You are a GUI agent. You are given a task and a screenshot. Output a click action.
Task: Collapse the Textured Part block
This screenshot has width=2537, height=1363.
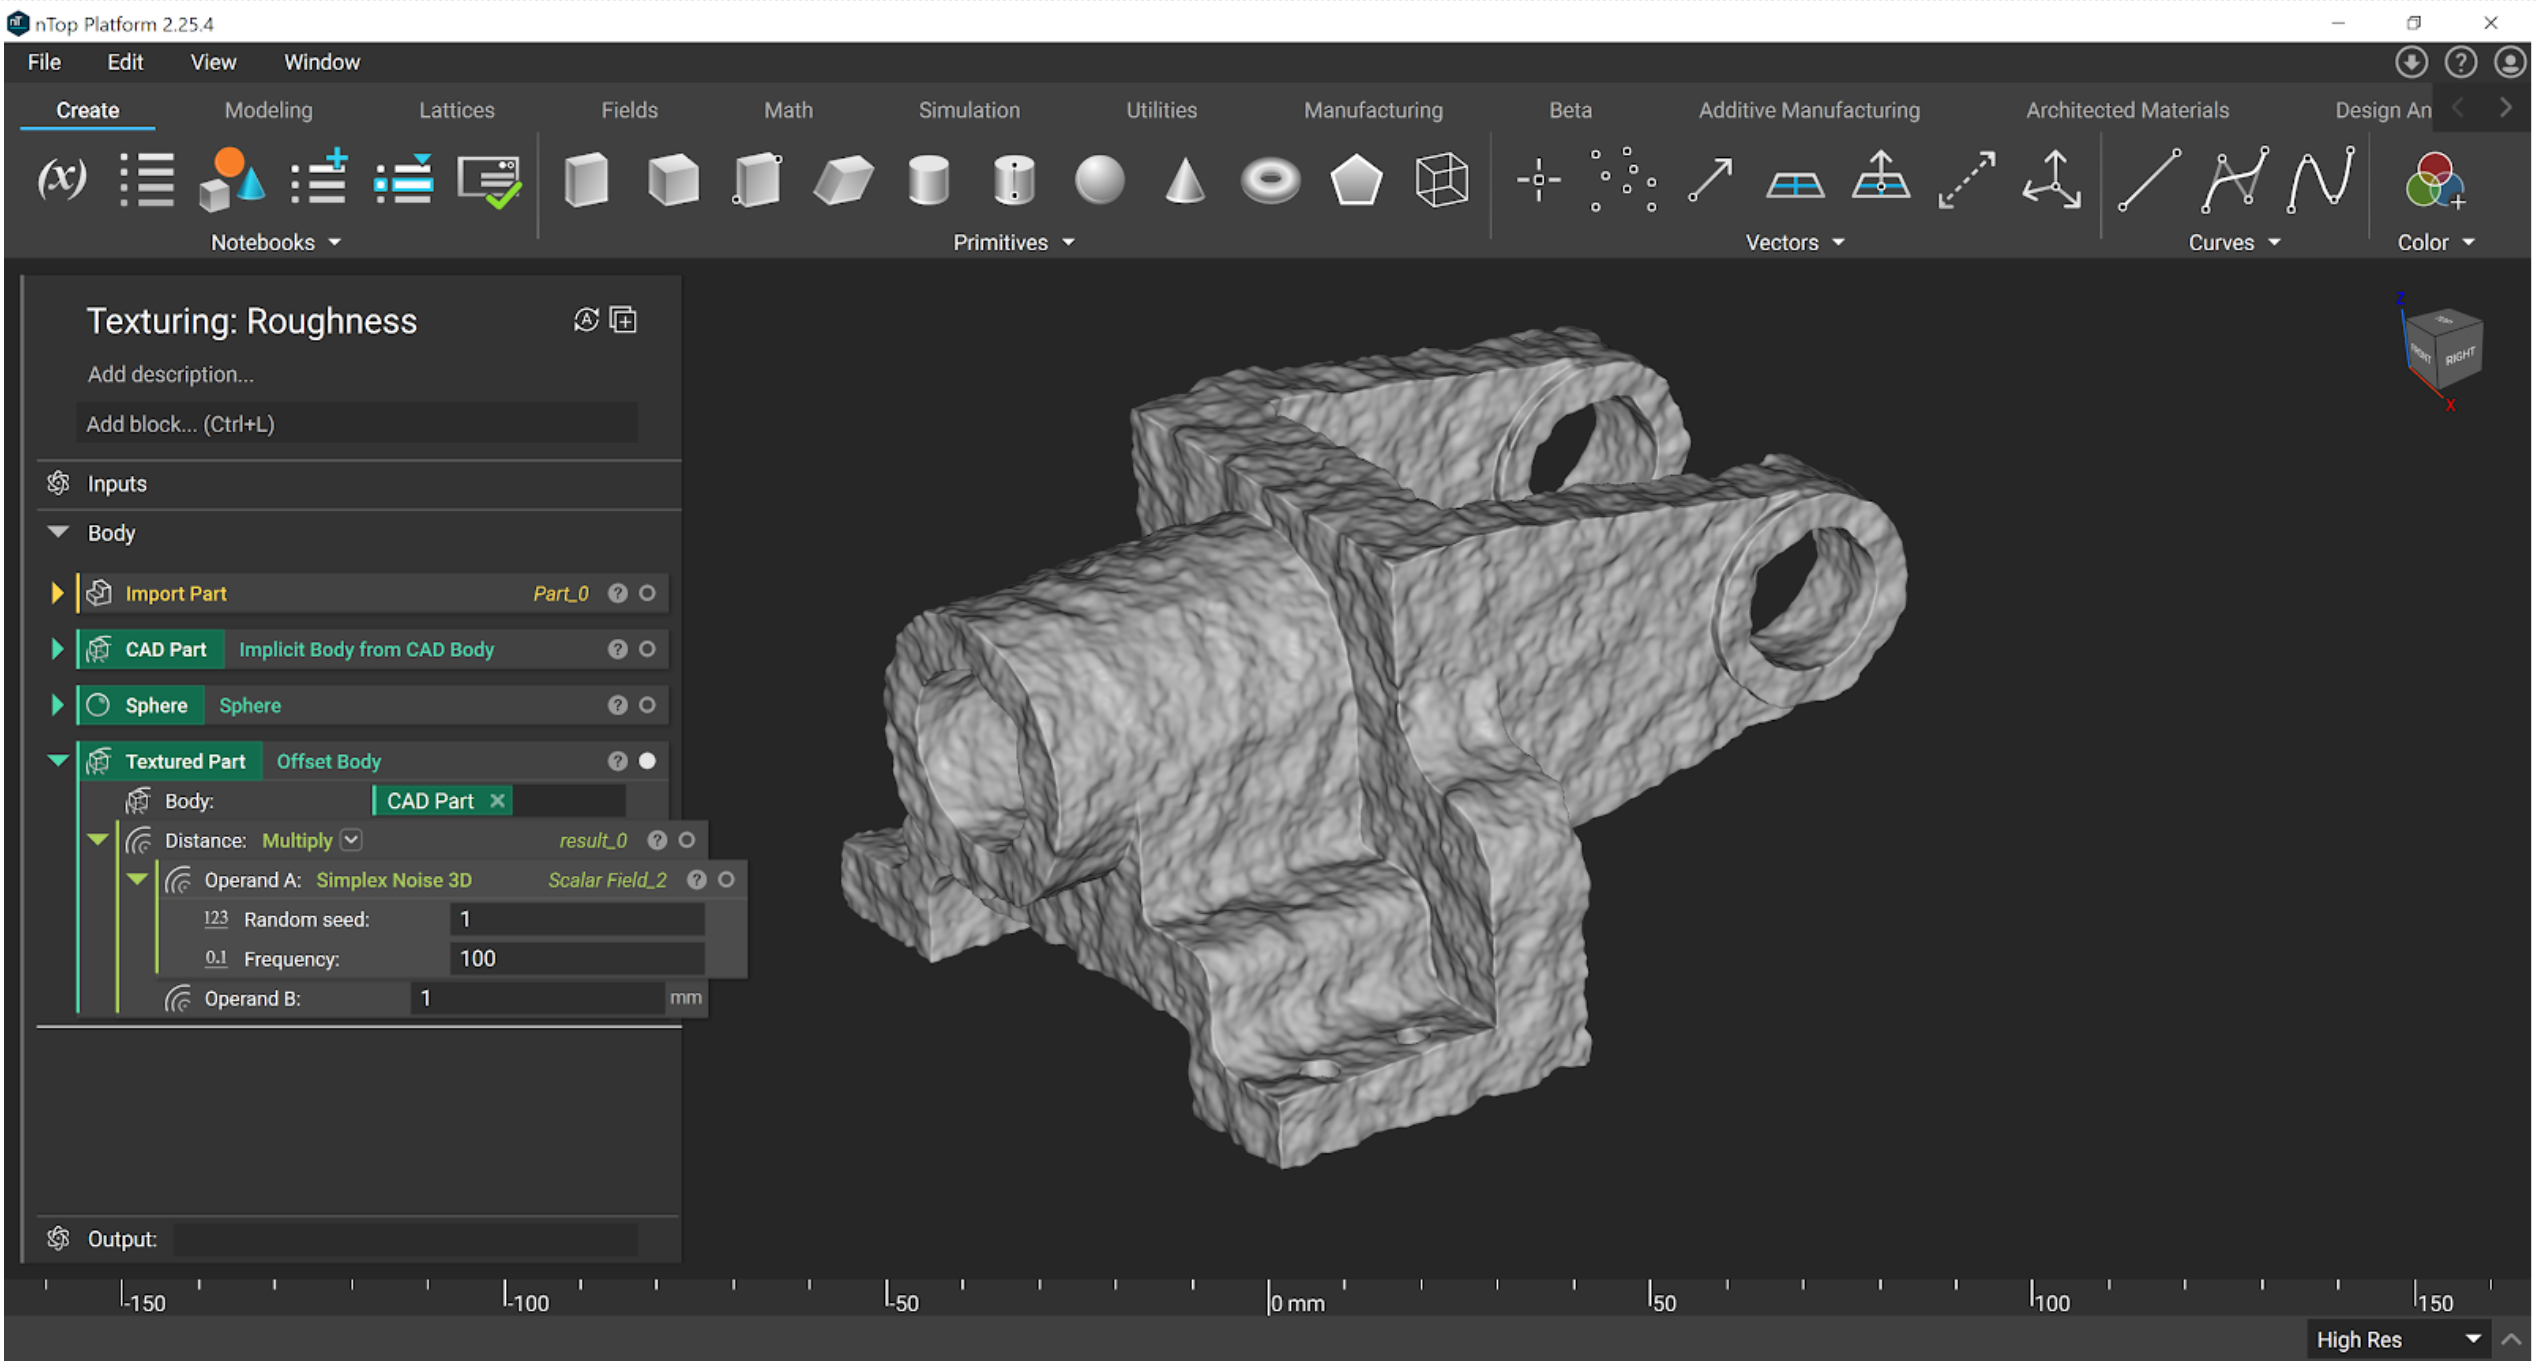(58, 762)
